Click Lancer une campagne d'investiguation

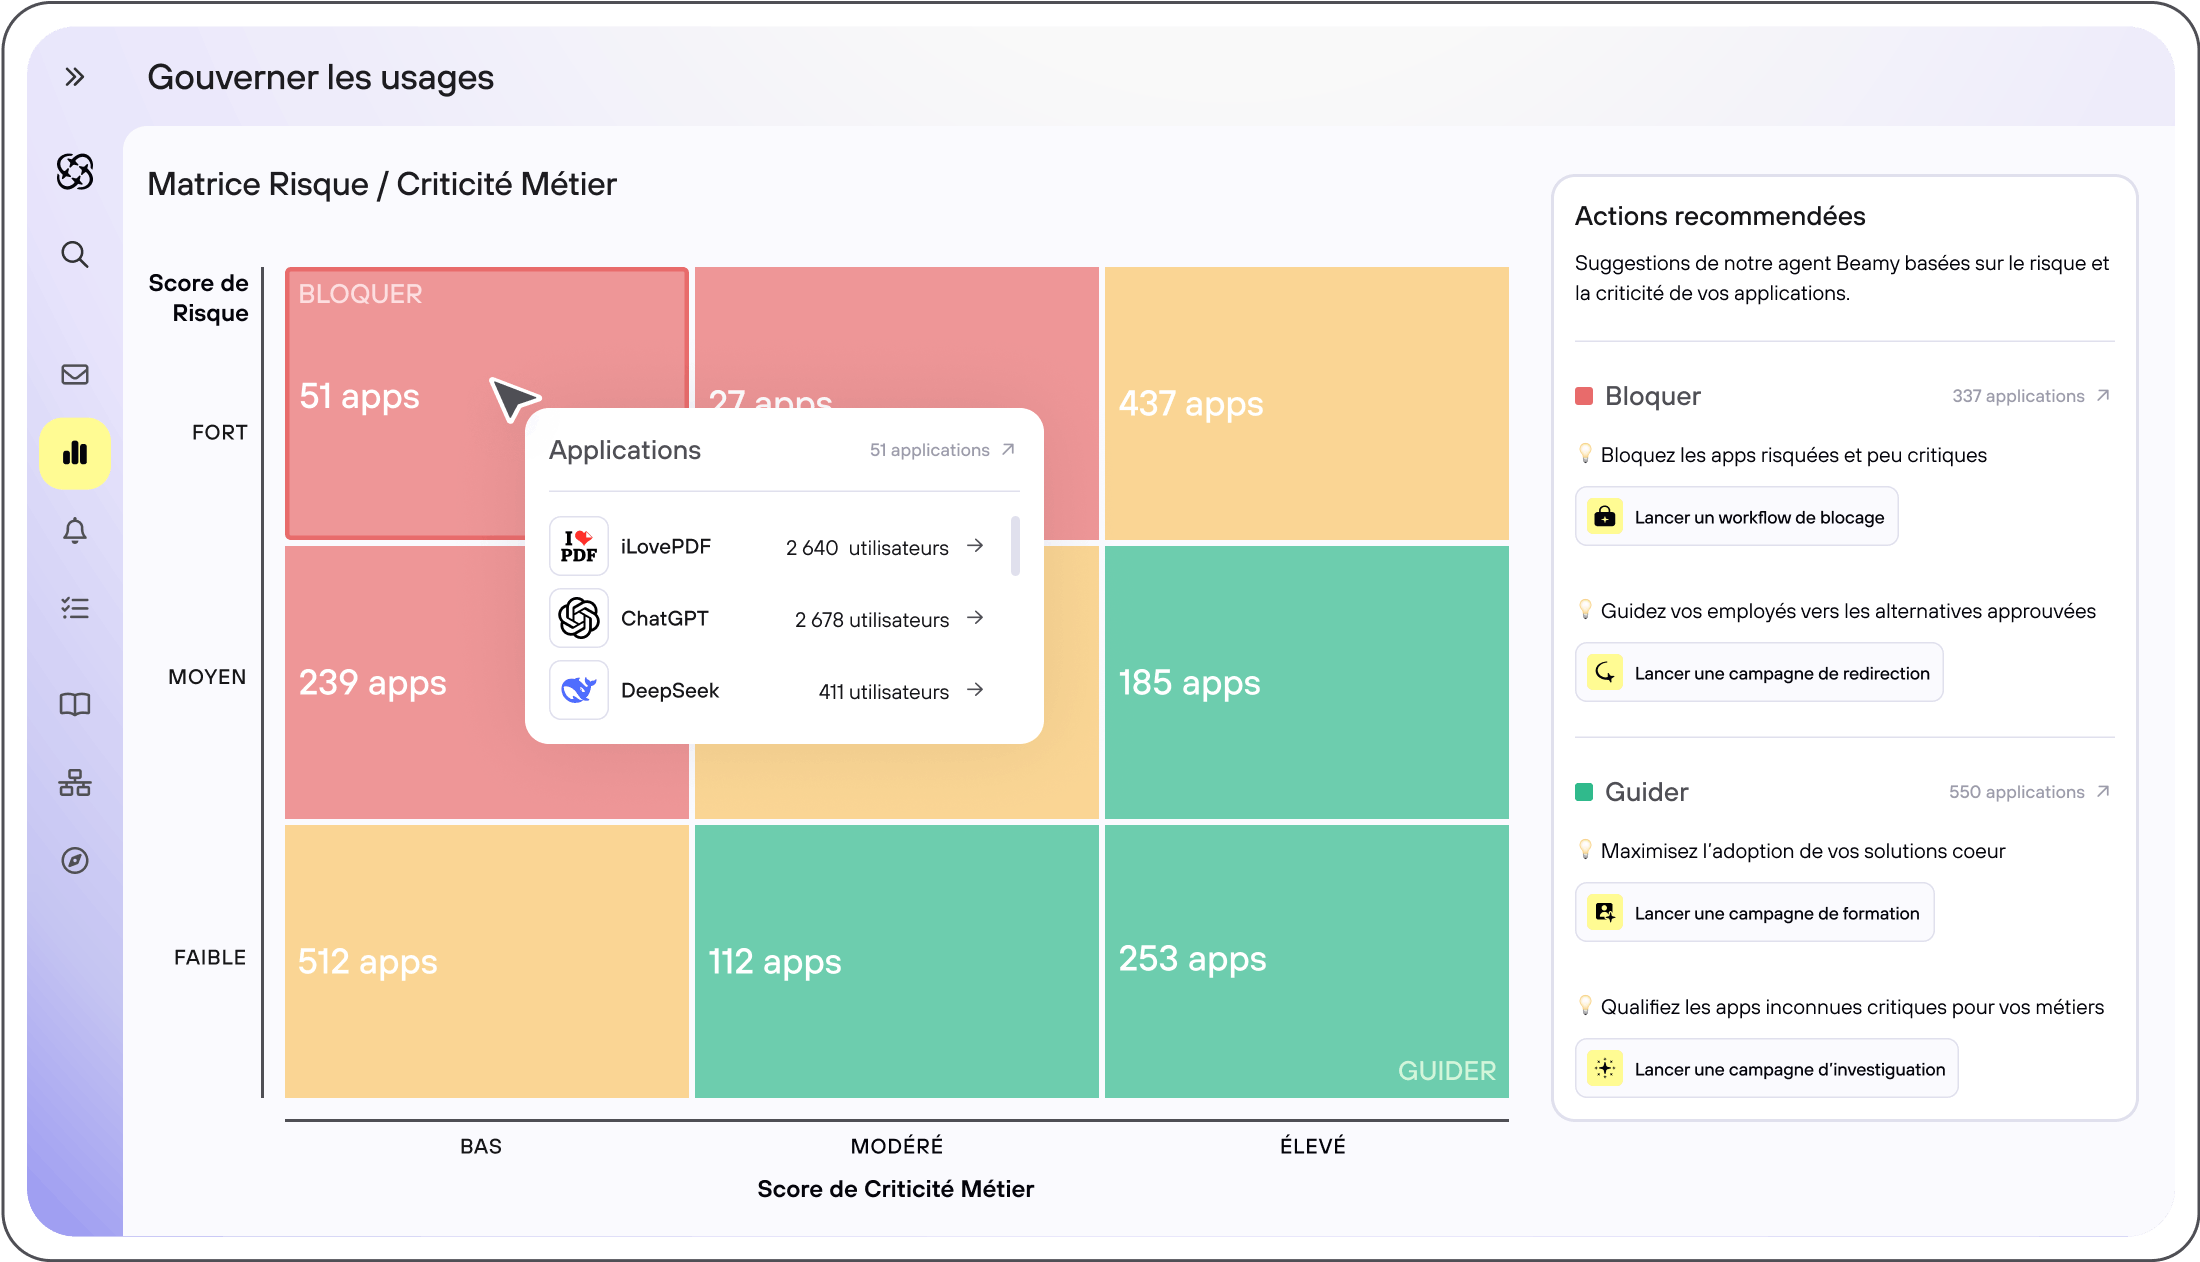point(1766,1069)
